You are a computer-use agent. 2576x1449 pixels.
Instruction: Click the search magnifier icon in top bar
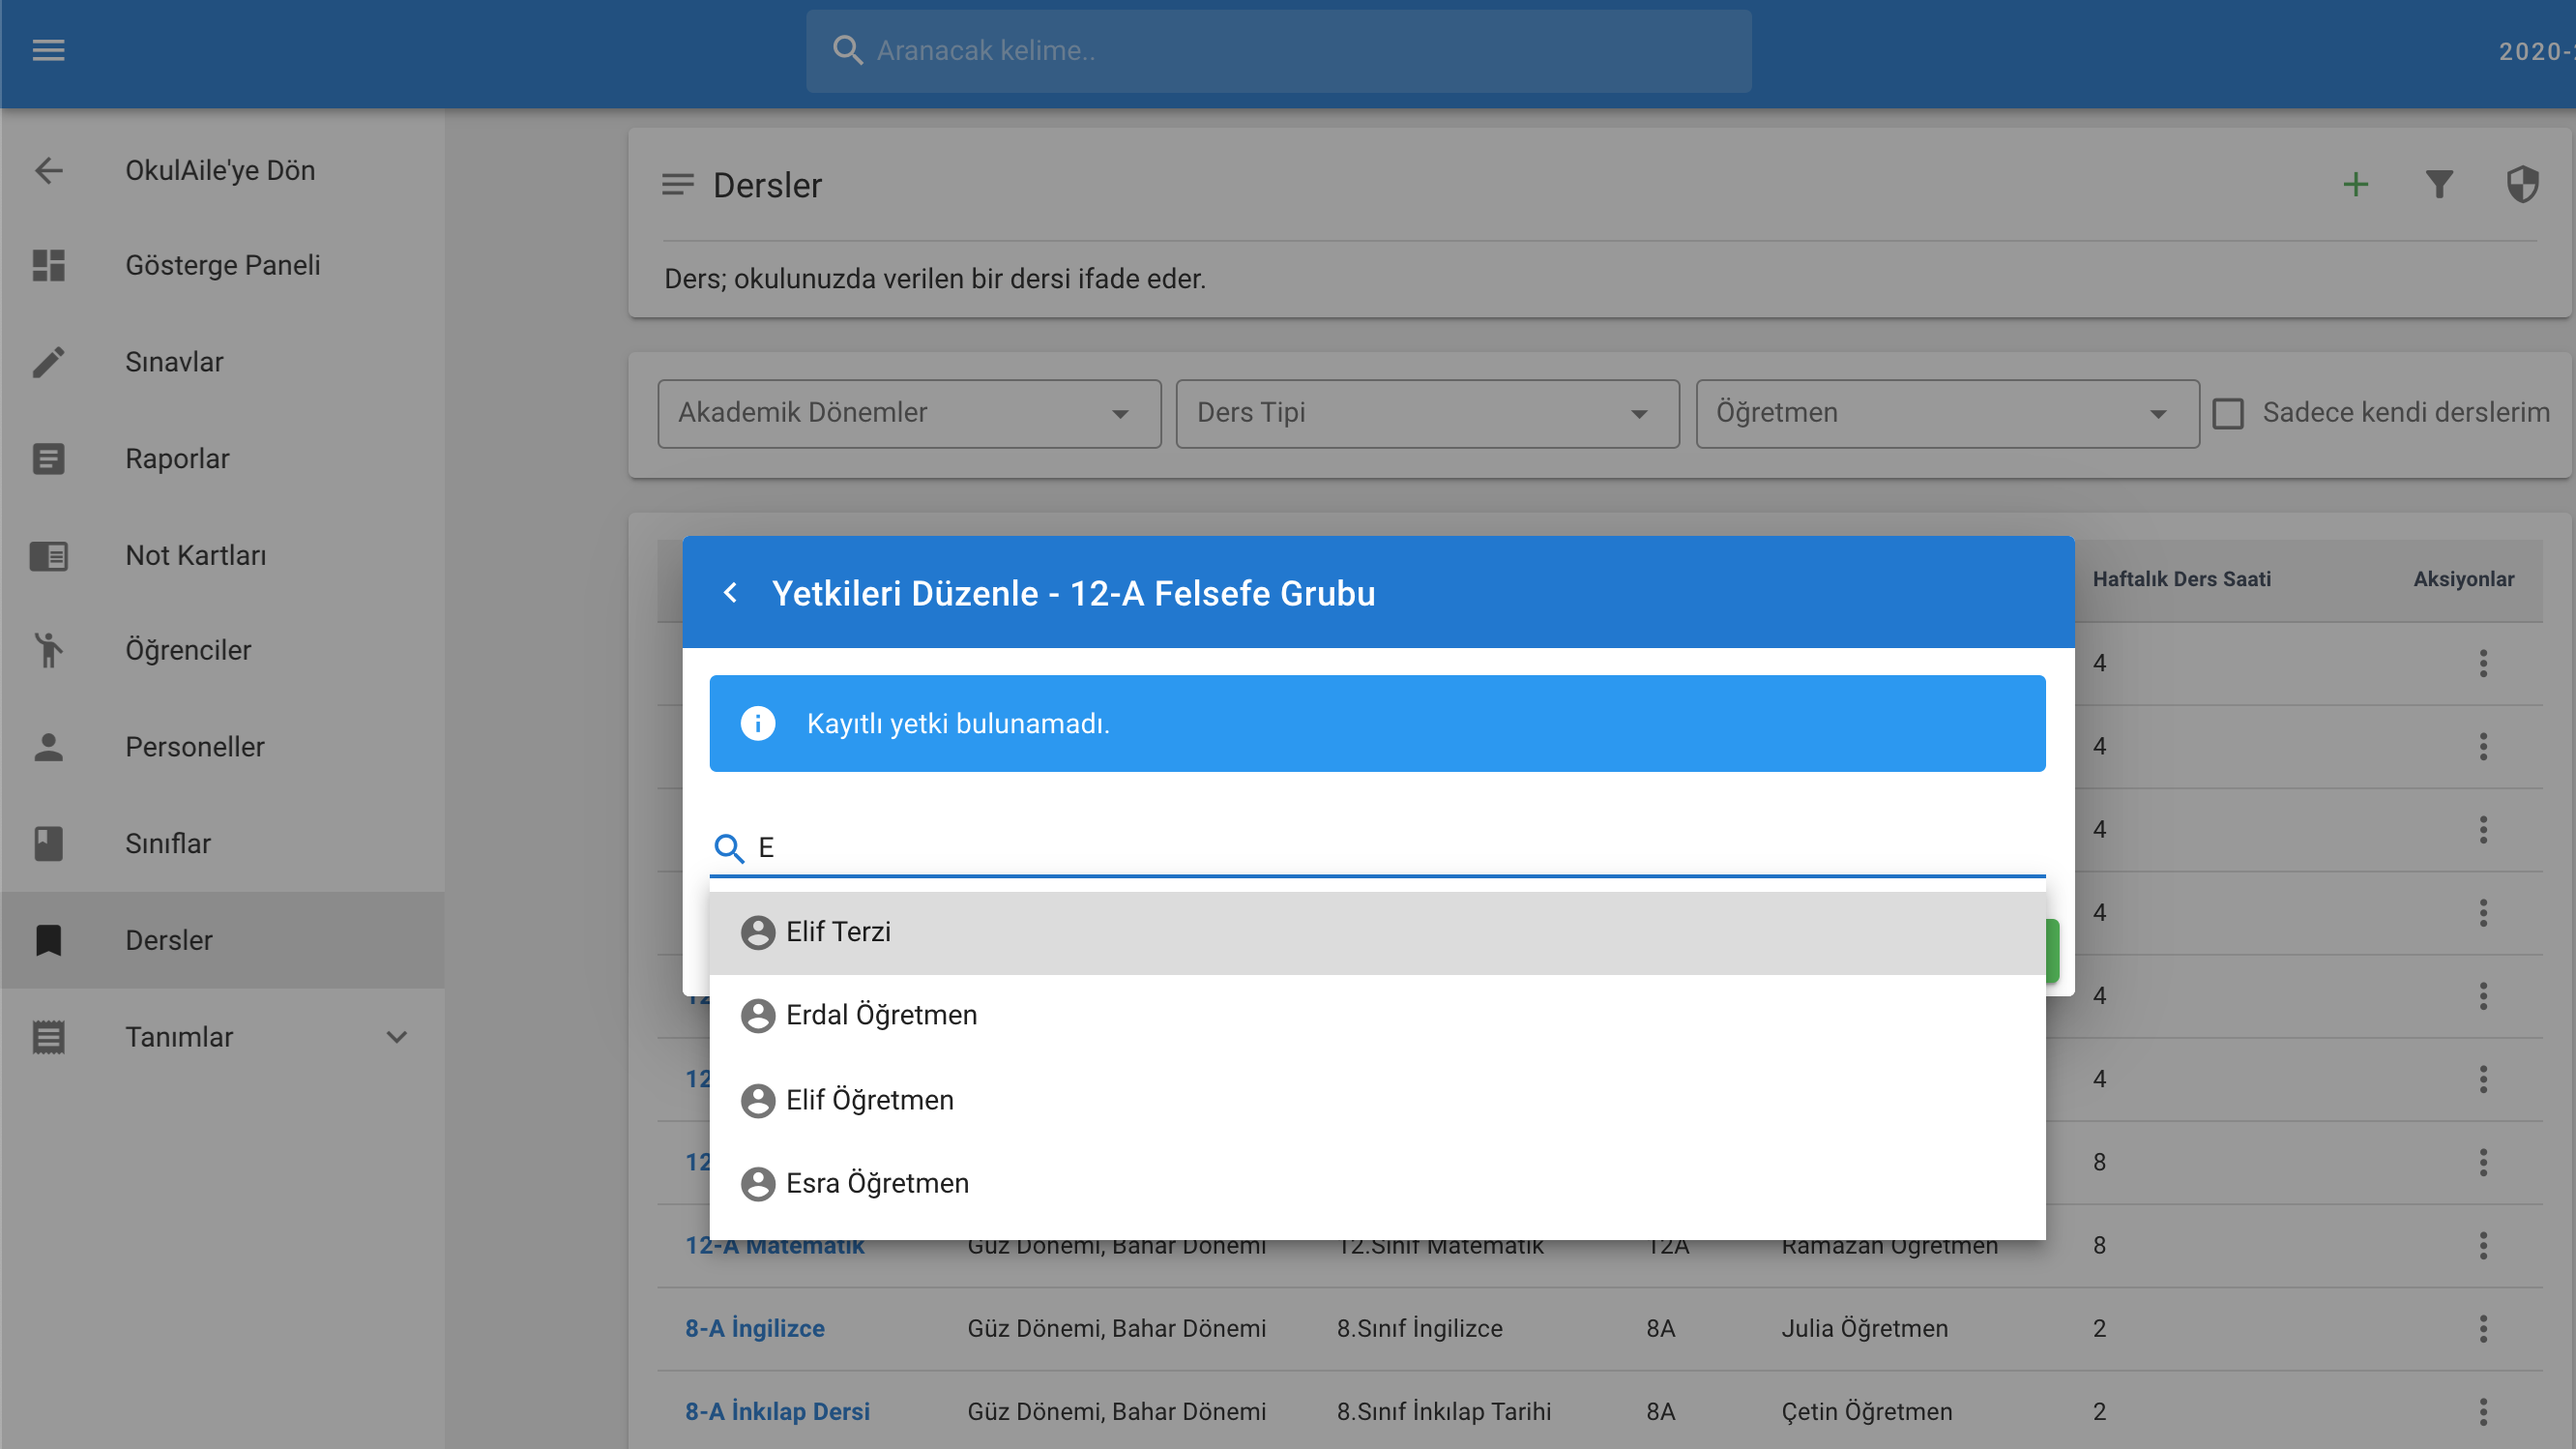pyautogui.click(x=847, y=50)
